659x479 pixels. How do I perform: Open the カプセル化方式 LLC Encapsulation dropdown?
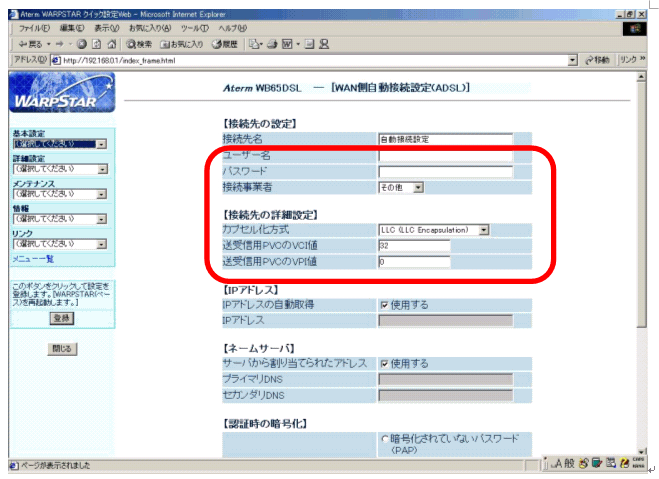coord(434,230)
